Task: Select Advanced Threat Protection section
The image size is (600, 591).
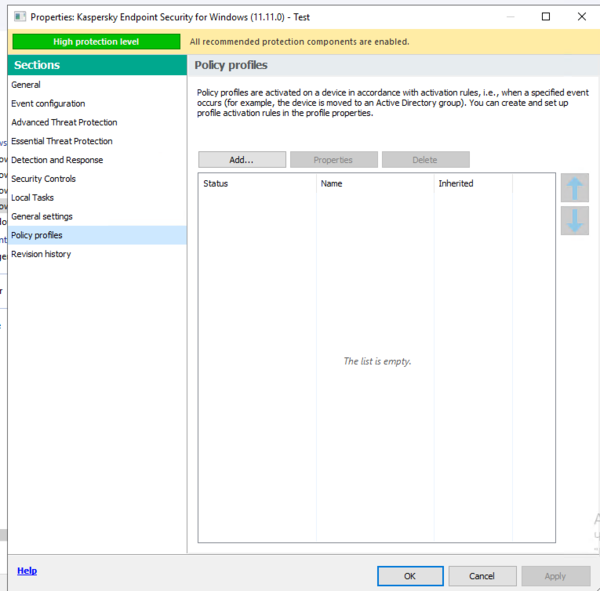Action: point(97,122)
